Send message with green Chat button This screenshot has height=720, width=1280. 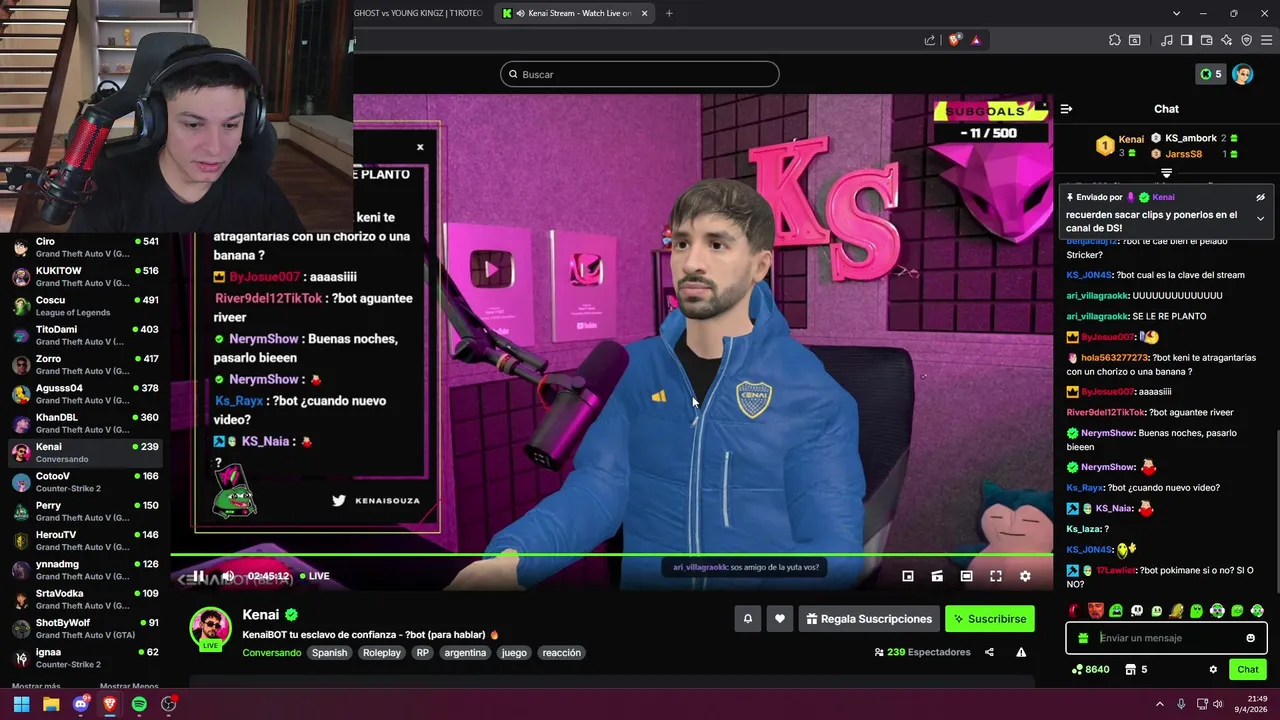(1248, 670)
